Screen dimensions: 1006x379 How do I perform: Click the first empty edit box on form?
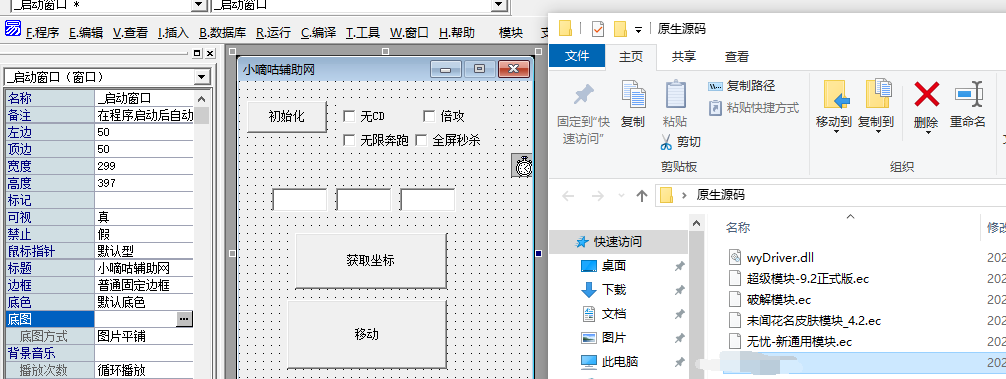[x=300, y=199]
